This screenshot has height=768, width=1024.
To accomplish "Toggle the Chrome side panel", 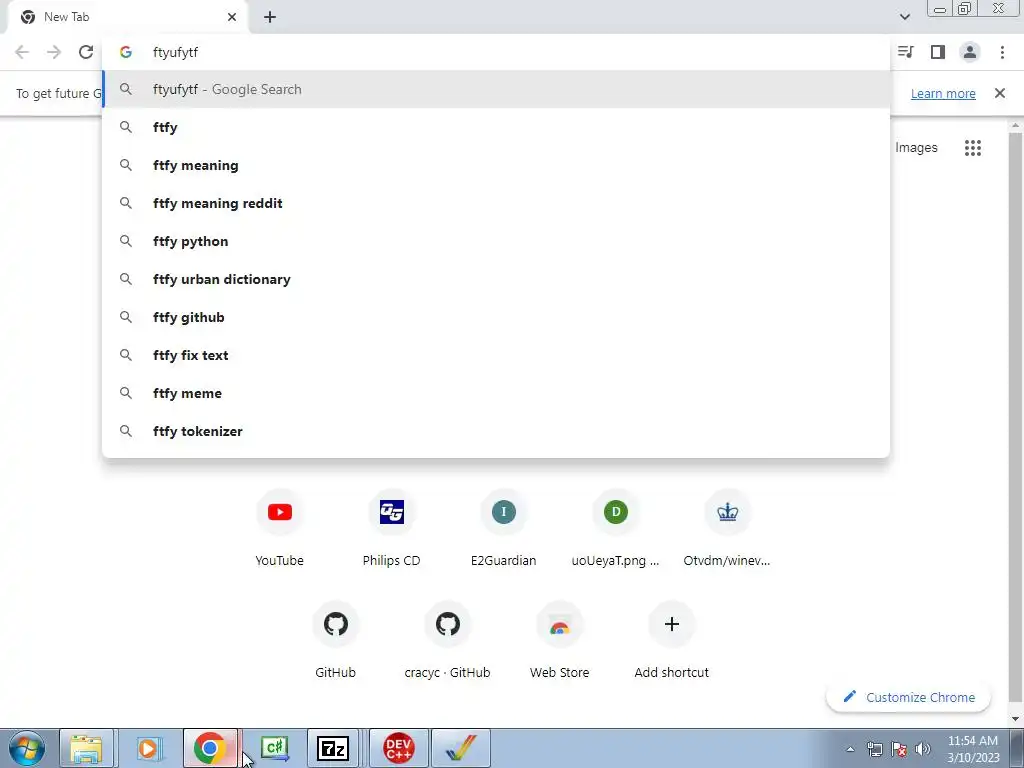I will pos(938,52).
